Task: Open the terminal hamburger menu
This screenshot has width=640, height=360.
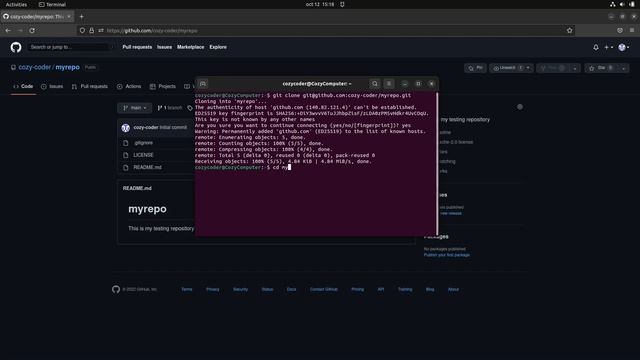Action: point(389,84)
